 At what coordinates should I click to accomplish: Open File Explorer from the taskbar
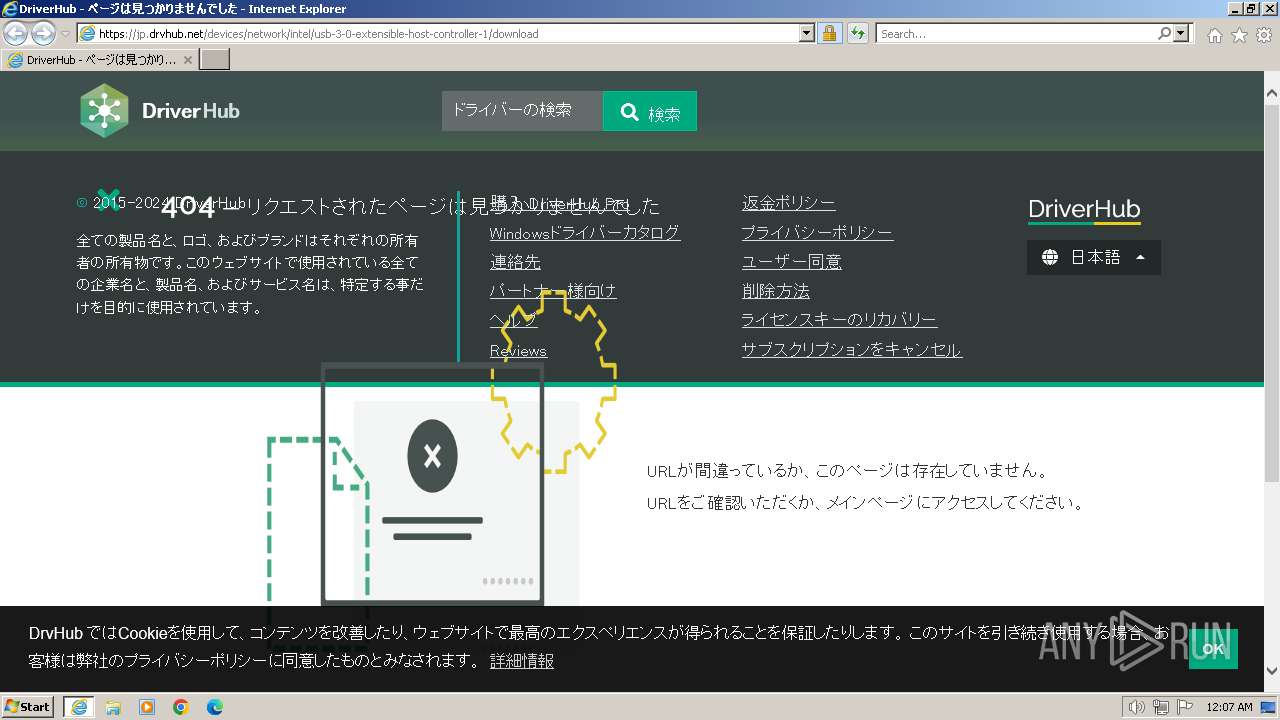coord(113,707)
